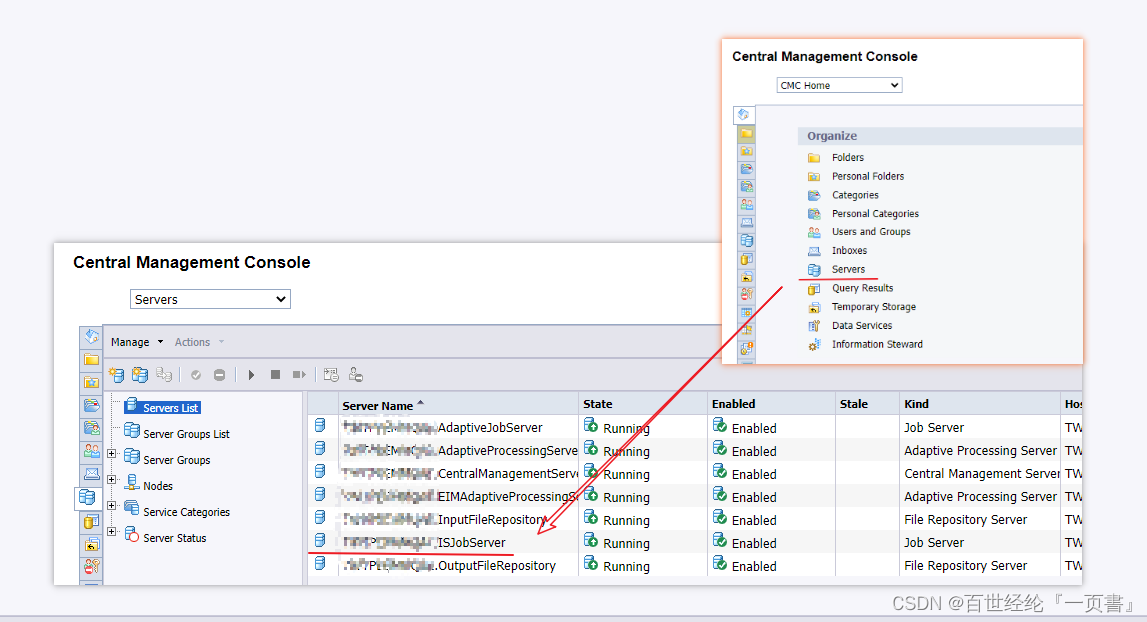Click the selected Servers icon in sidebar
The width and height of the screenshot is (1147, 622).
87,497
